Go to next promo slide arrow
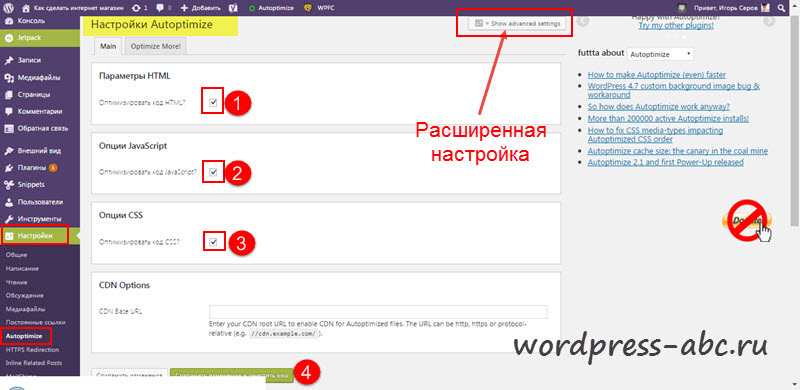Image resolution: width=800 pixels, height=390 pixels. (x=769, y=21)
